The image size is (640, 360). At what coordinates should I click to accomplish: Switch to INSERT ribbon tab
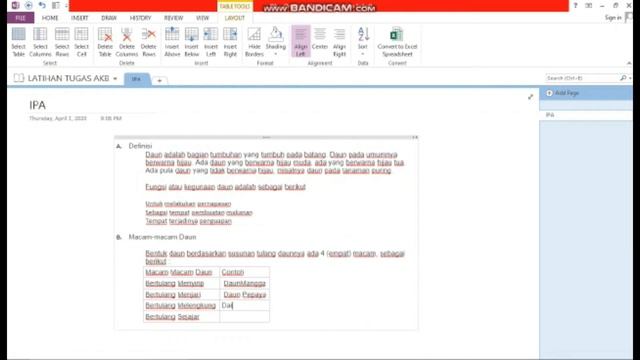point(80,18)
